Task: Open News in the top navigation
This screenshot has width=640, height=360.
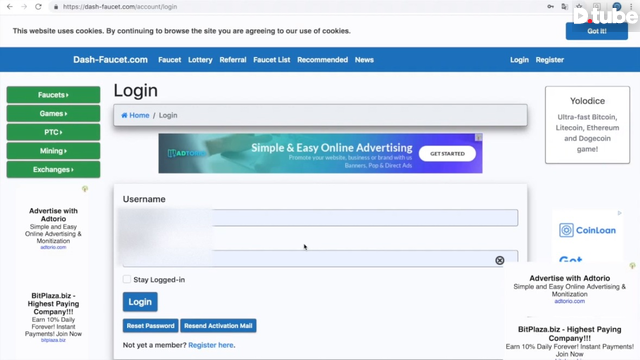Action: pyautogui.click(x=364, y=60)
